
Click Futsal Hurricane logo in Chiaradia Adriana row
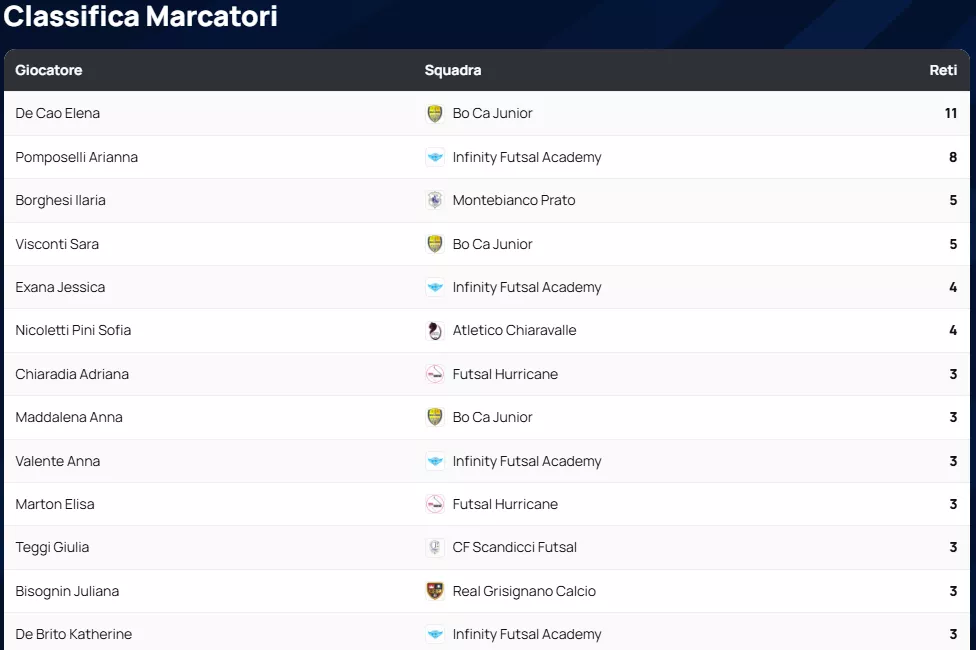click(435, 374)
